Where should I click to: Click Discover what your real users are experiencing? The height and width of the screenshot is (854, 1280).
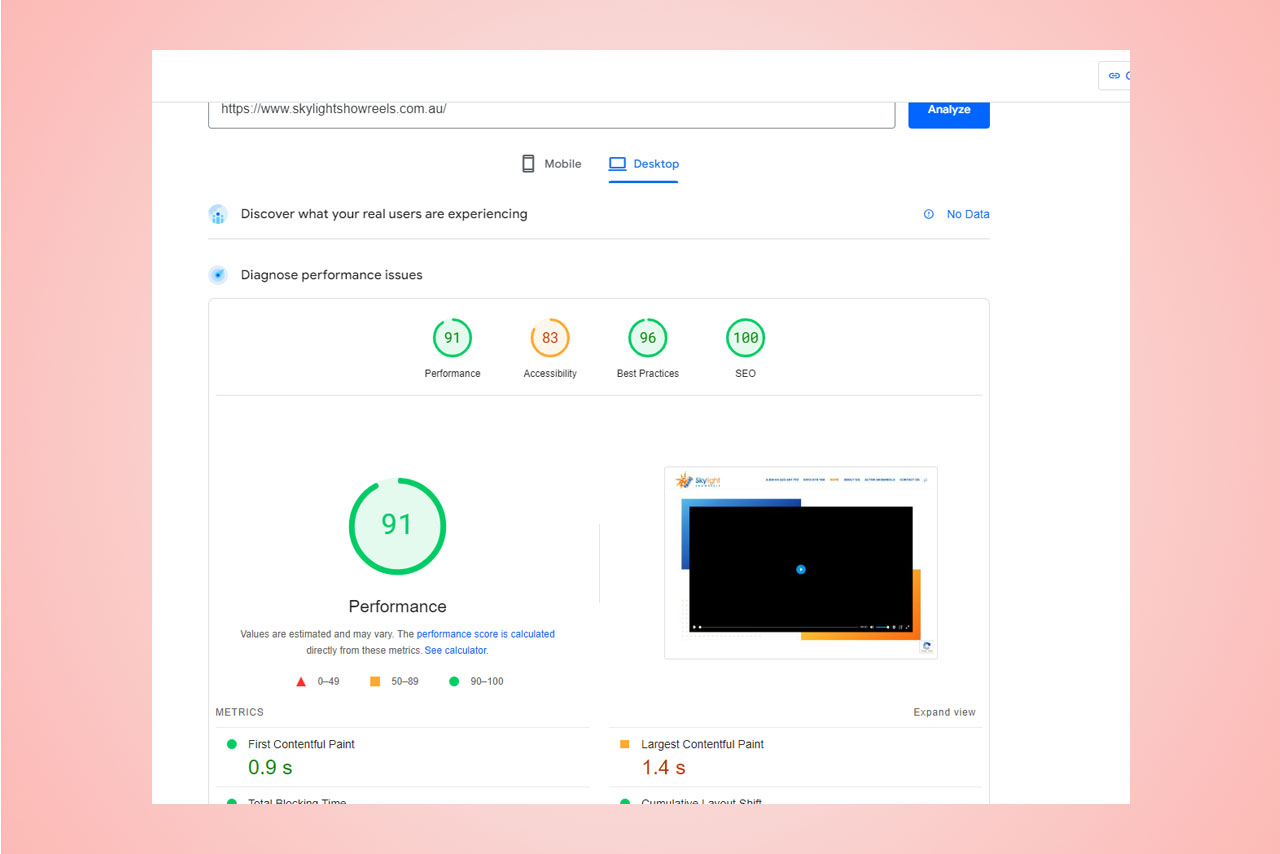click(384, 214)
